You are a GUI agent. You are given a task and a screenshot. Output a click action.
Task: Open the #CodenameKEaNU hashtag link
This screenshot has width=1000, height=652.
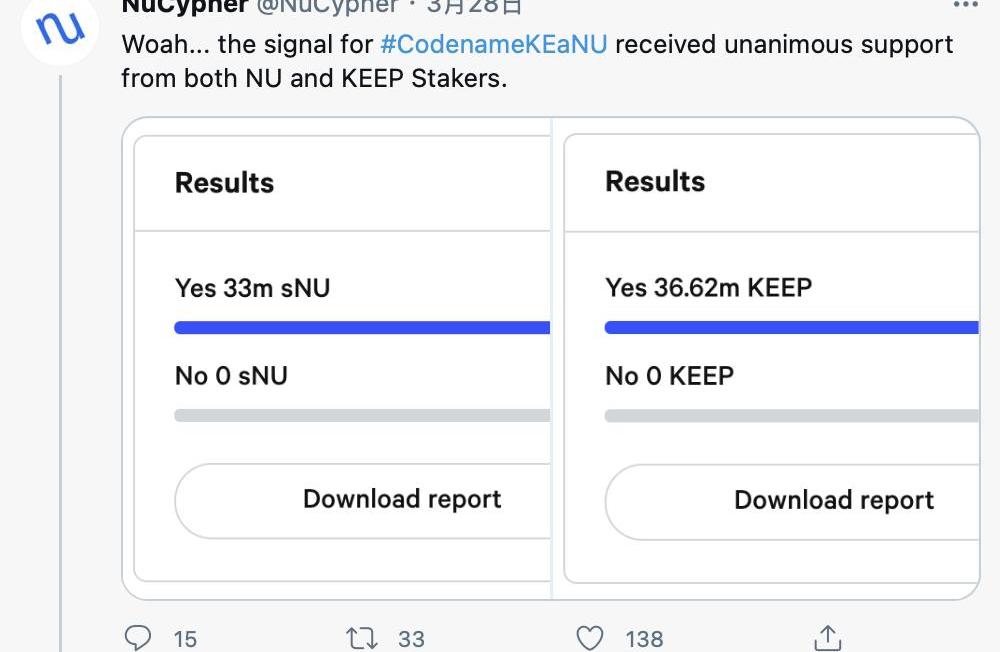(x=494, y=45)
